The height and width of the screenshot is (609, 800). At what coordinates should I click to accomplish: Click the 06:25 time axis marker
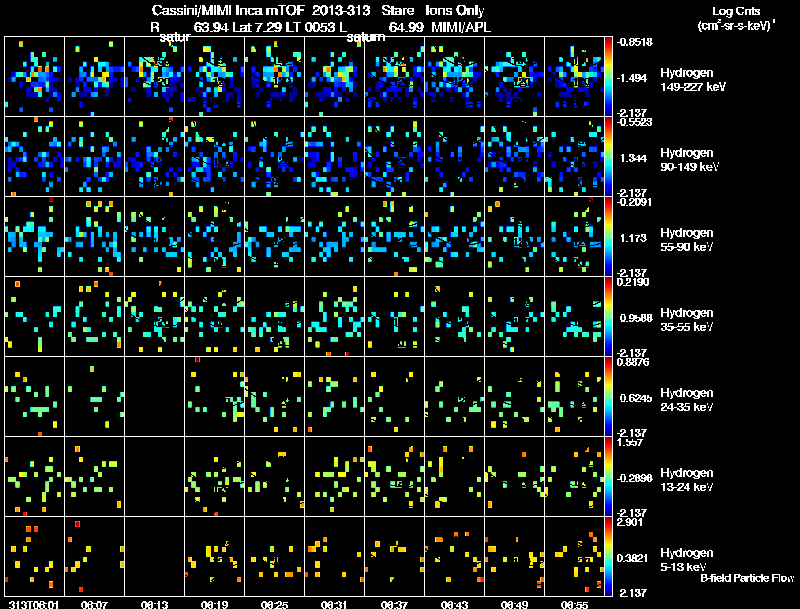pos(275,604)
